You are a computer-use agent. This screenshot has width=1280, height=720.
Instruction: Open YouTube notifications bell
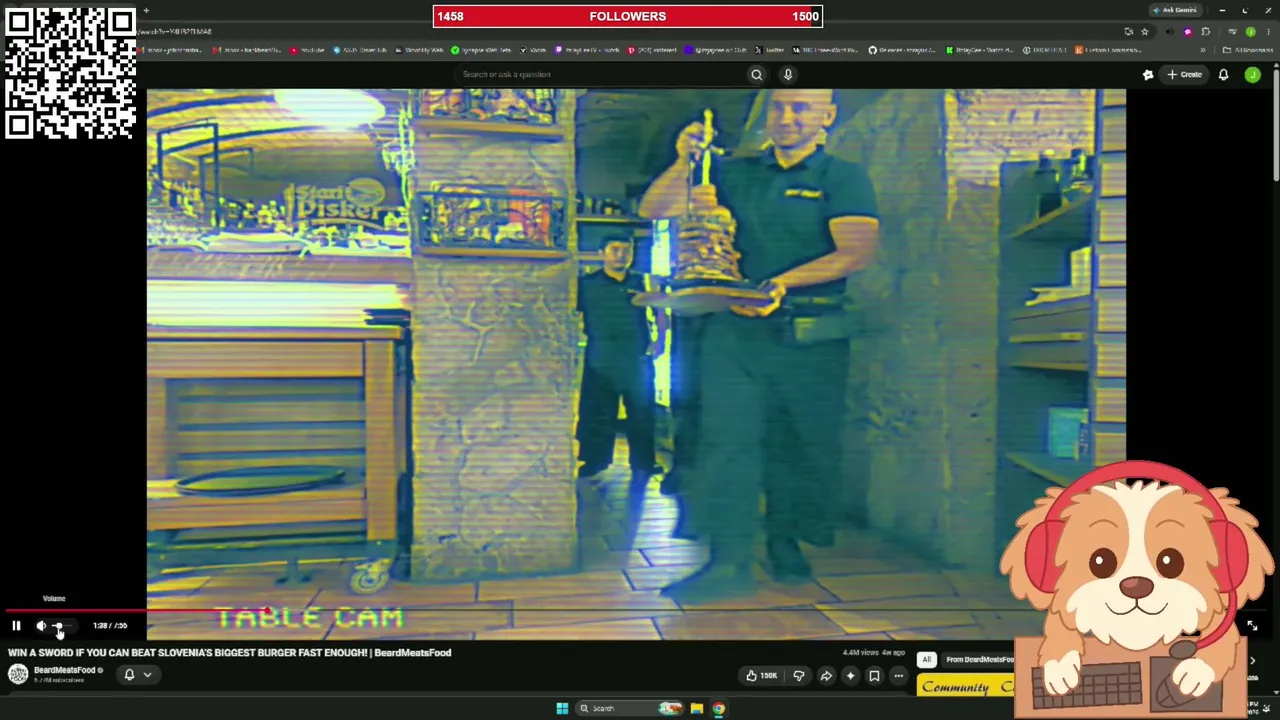click(1223, 74)
